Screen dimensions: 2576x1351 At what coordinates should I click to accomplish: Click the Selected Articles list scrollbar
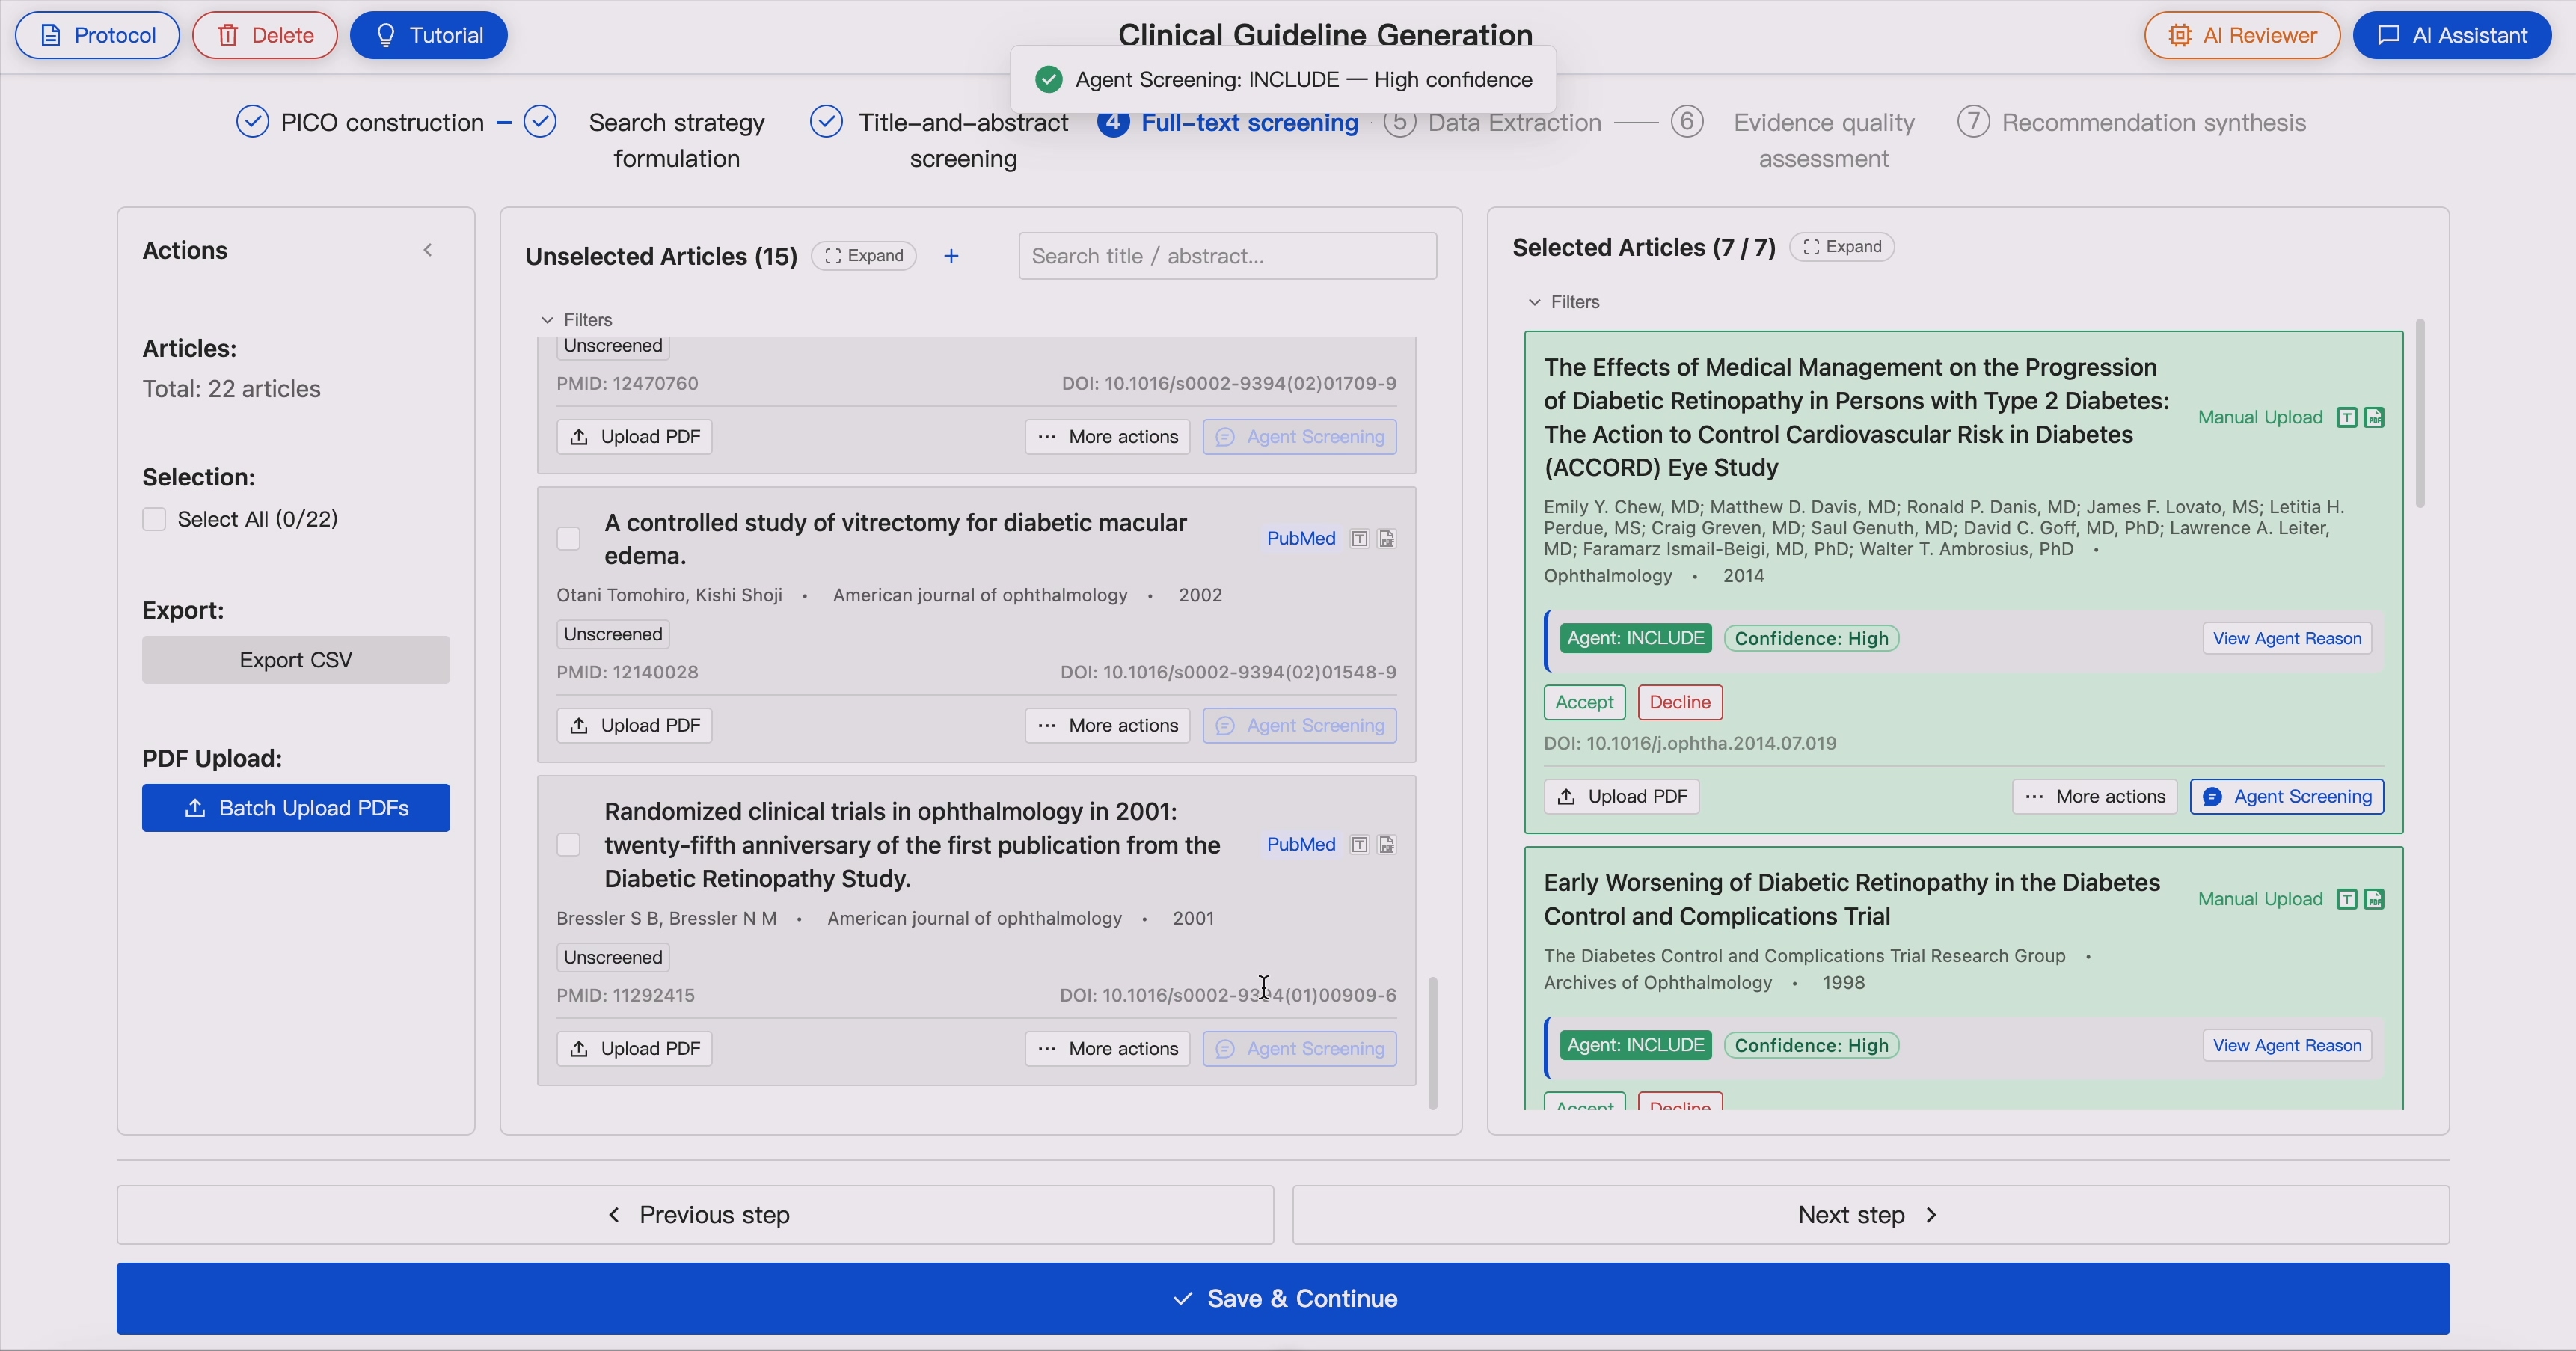pyautogui.click(x=2420, y=413)
